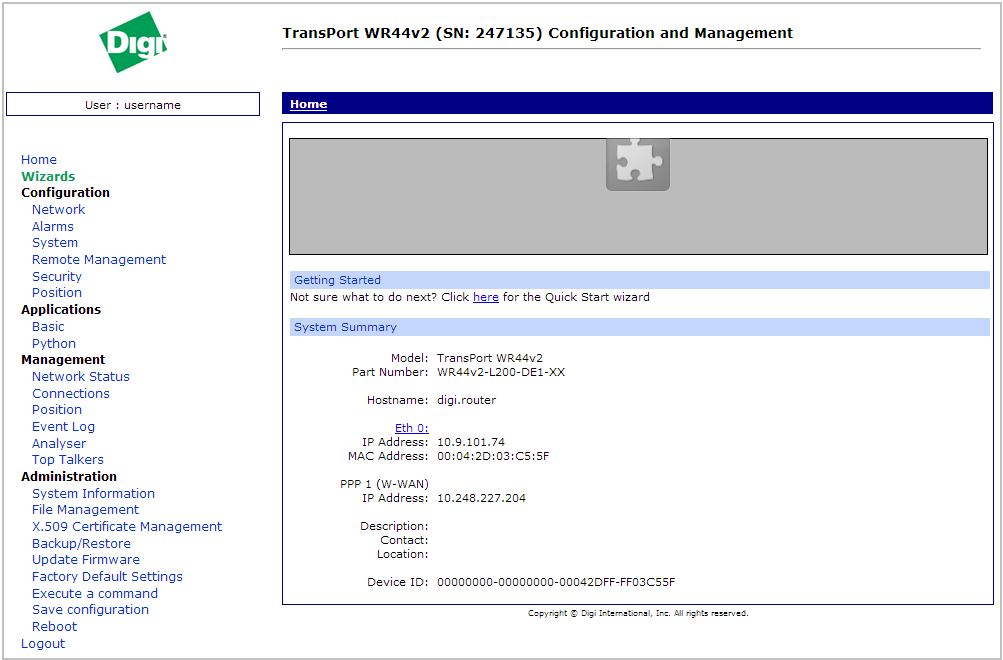
Task: Open Python under Applications
Action: click(x=54, y=344)
